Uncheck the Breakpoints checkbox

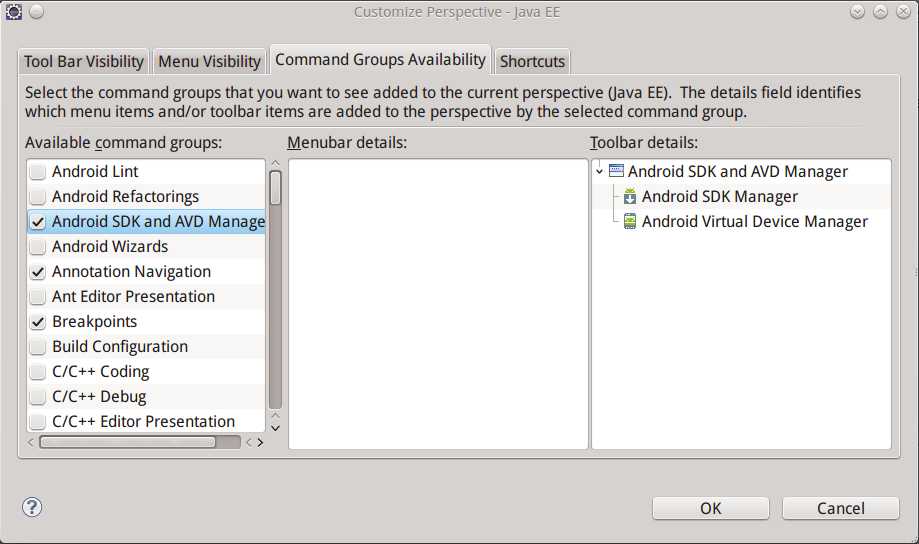38,322
